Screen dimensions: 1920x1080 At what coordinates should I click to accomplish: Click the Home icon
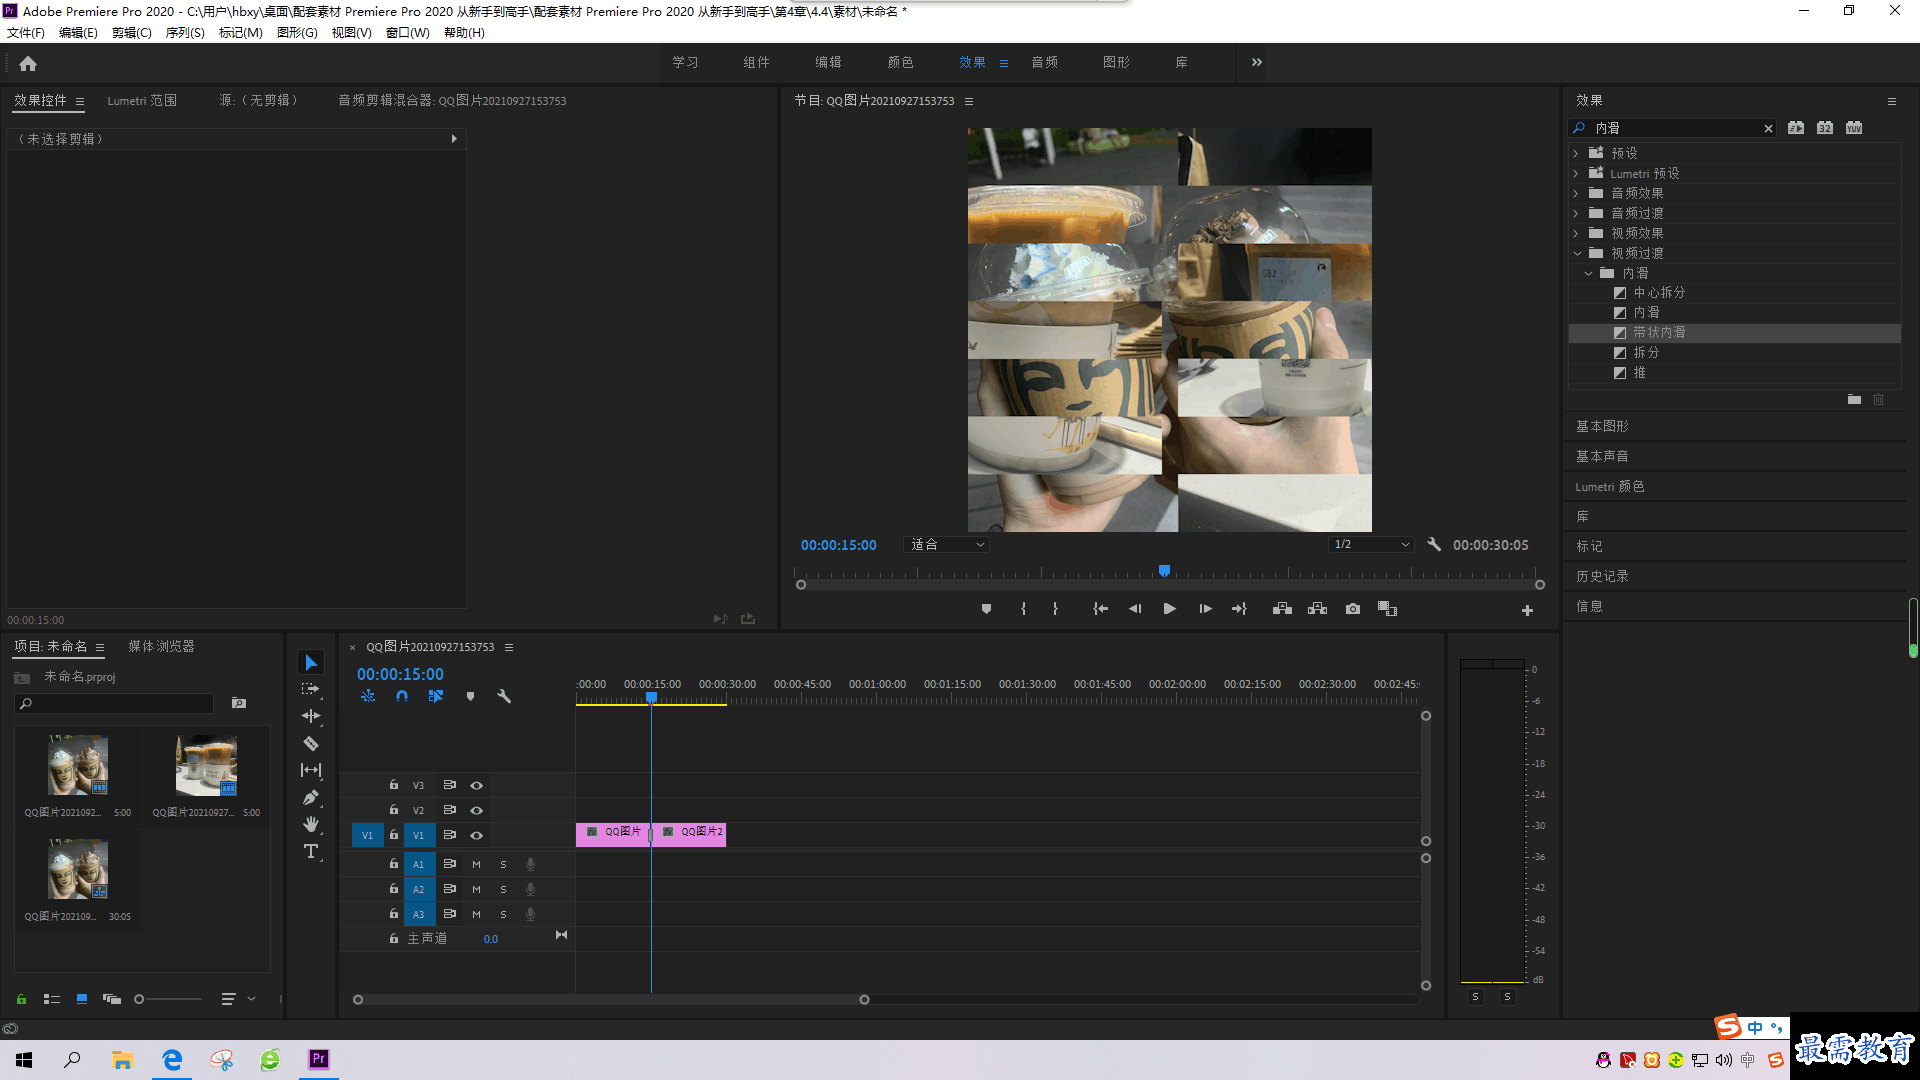[28, 63]
